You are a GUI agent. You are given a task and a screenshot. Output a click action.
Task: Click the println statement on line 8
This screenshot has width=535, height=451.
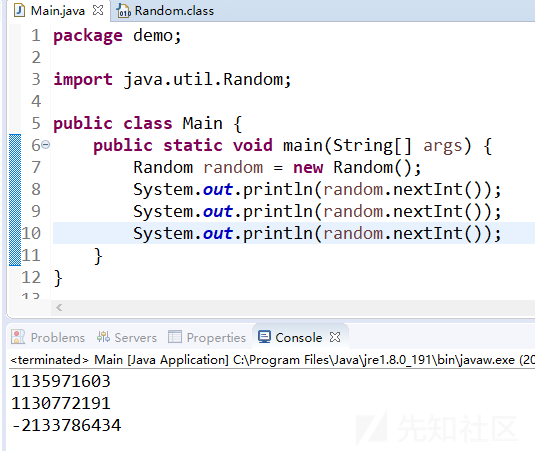317,189
